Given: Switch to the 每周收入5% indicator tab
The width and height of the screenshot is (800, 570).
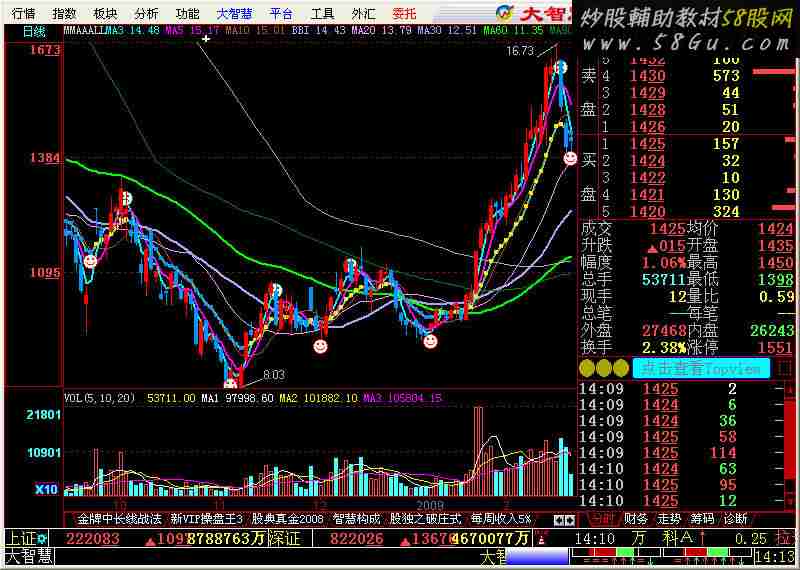Looking at the screenshot, I should [x=501, y=519].
